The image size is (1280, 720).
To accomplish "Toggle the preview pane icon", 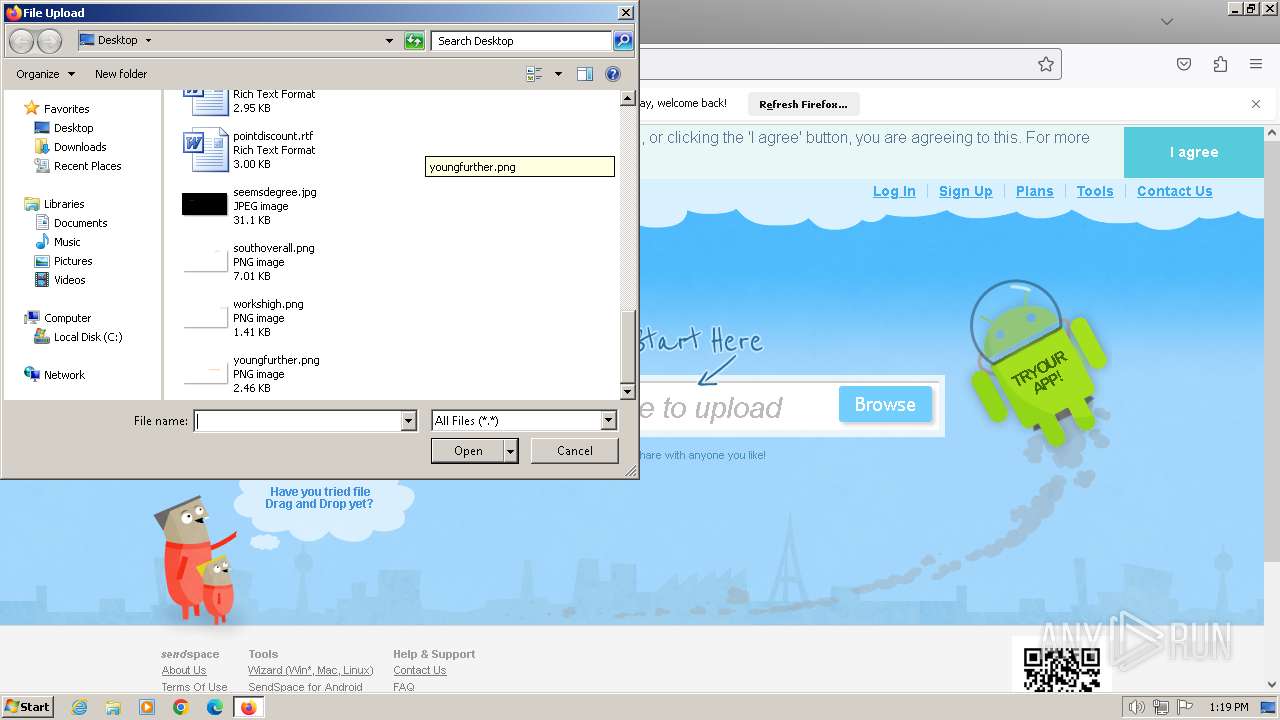I will (x=585, y=74).
